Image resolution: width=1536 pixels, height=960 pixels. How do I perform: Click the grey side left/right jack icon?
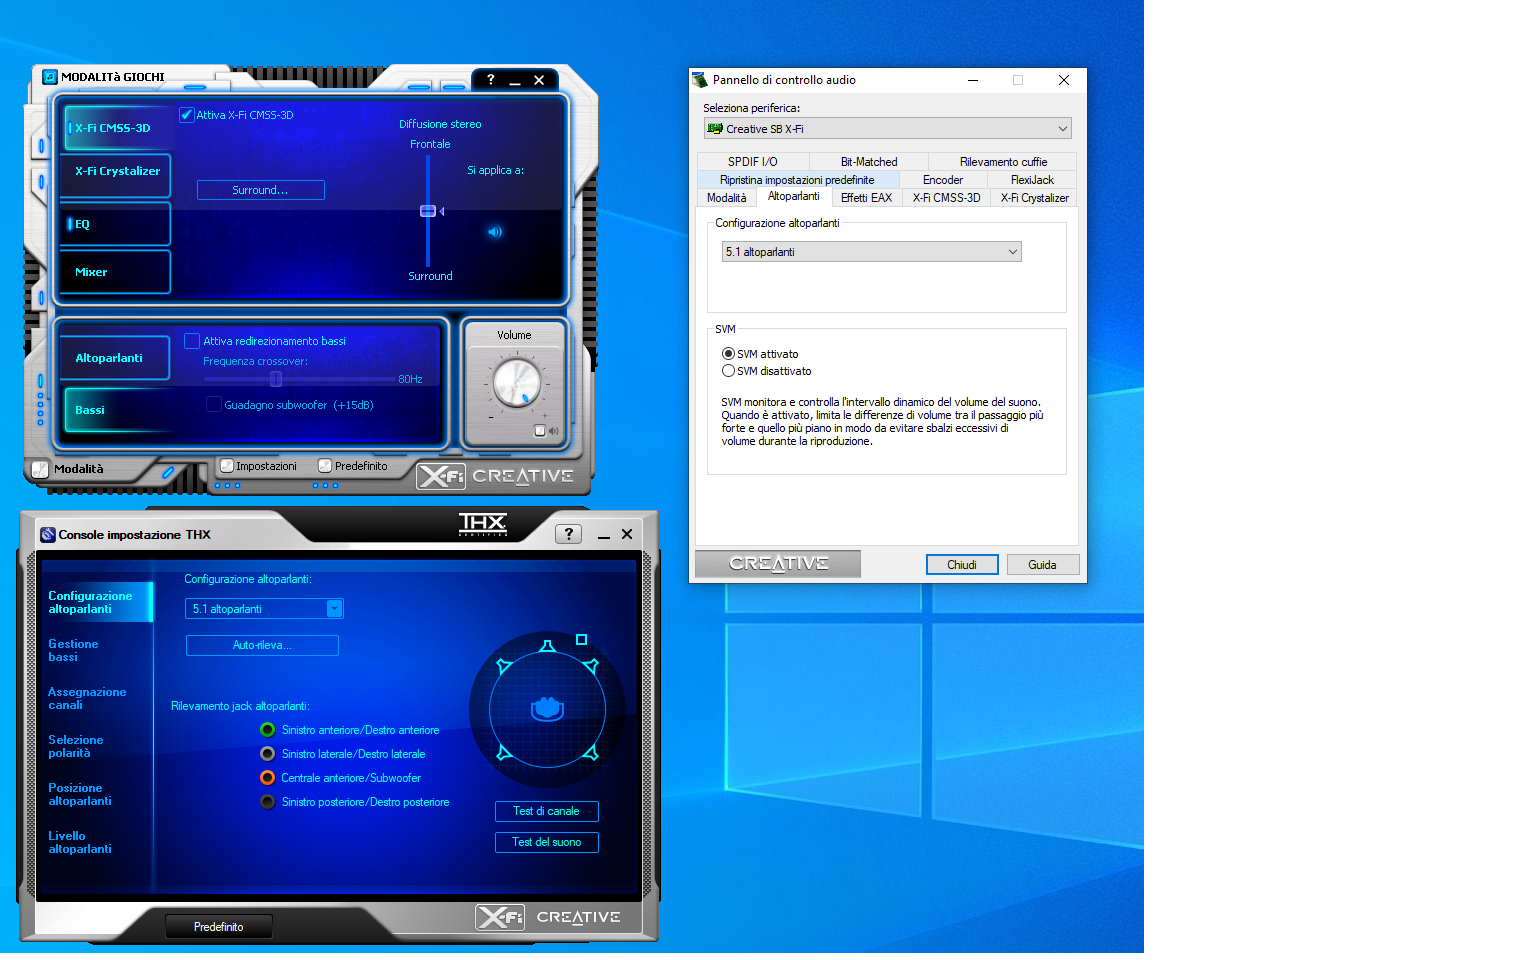(x=267, y=754)
